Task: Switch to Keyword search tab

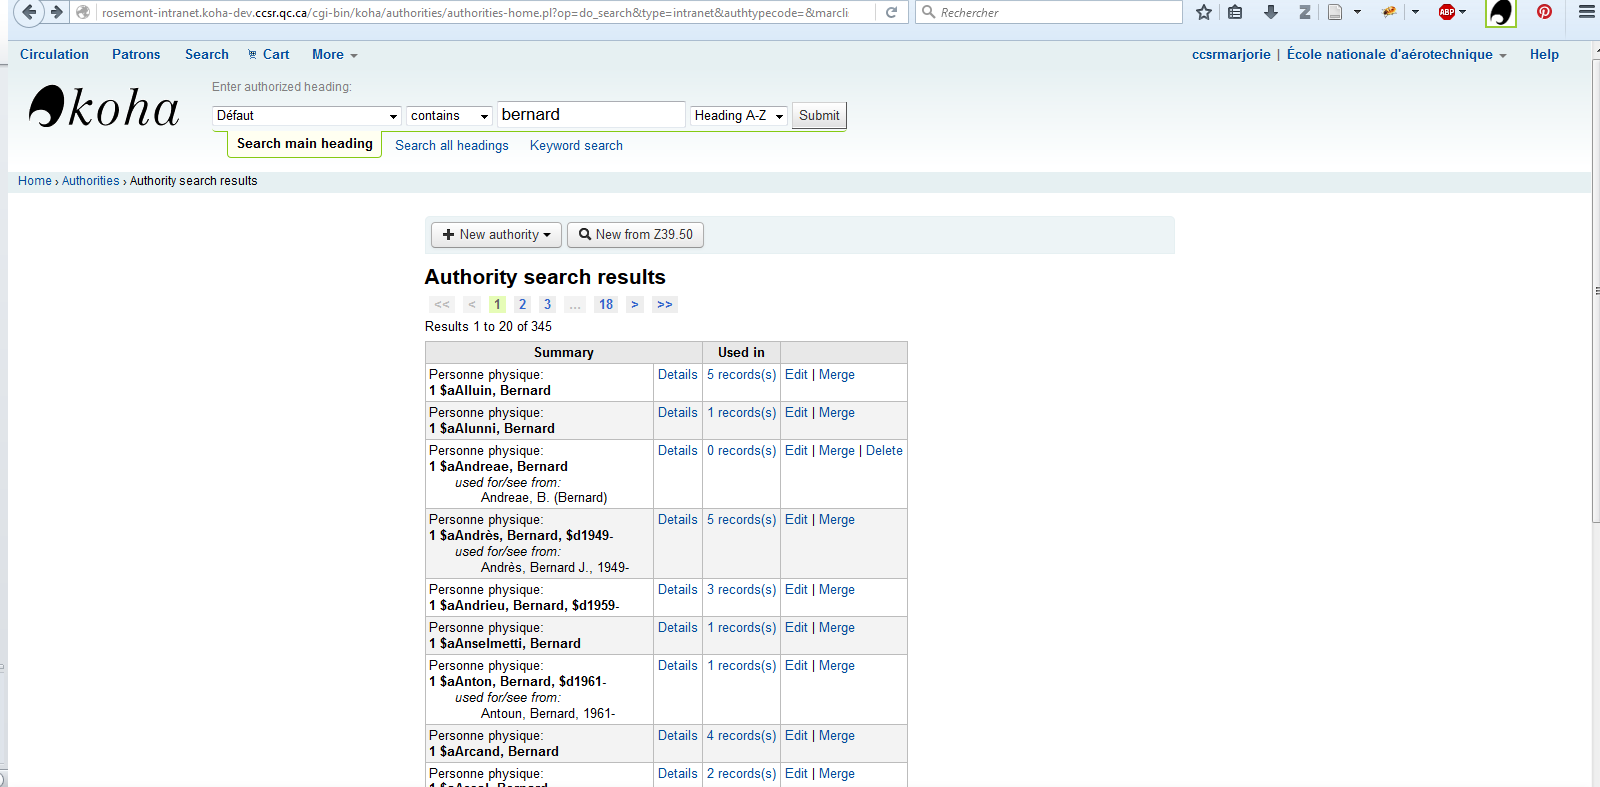Action: (576, 146)
